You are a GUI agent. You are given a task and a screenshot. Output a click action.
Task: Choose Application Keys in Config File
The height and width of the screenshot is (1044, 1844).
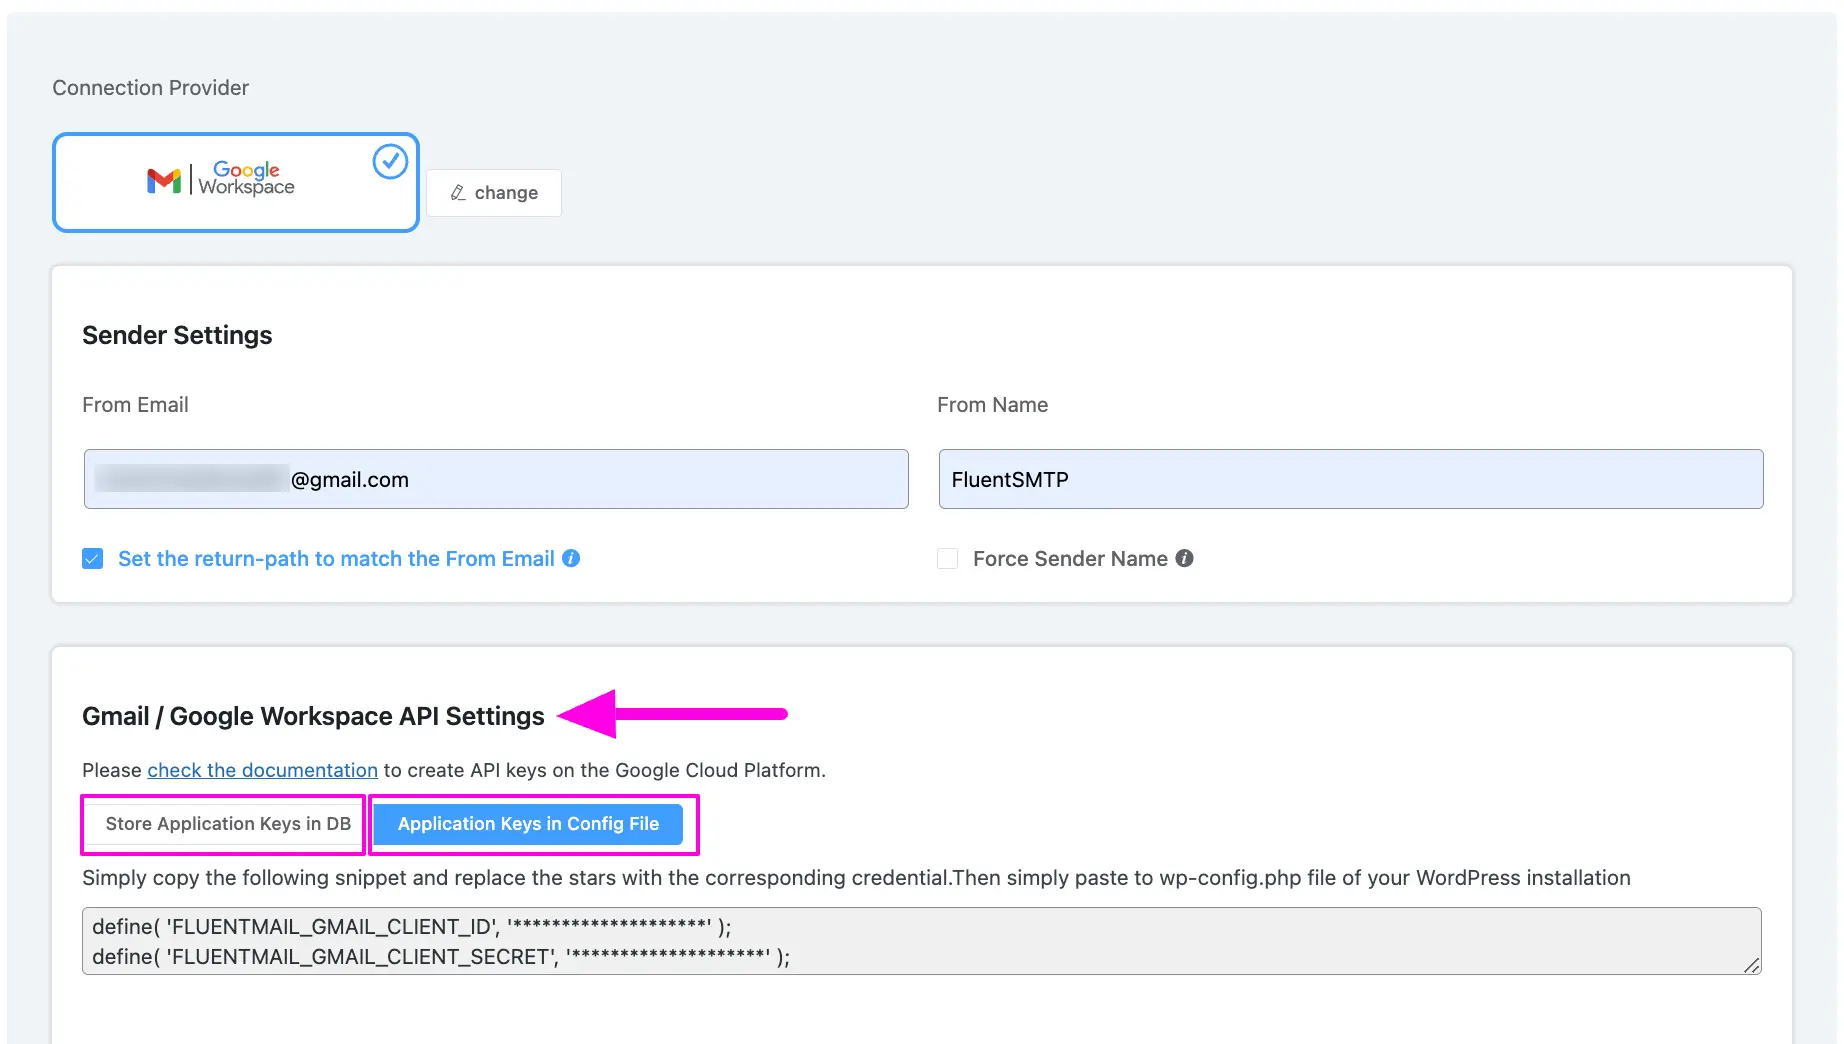(528, 824)
